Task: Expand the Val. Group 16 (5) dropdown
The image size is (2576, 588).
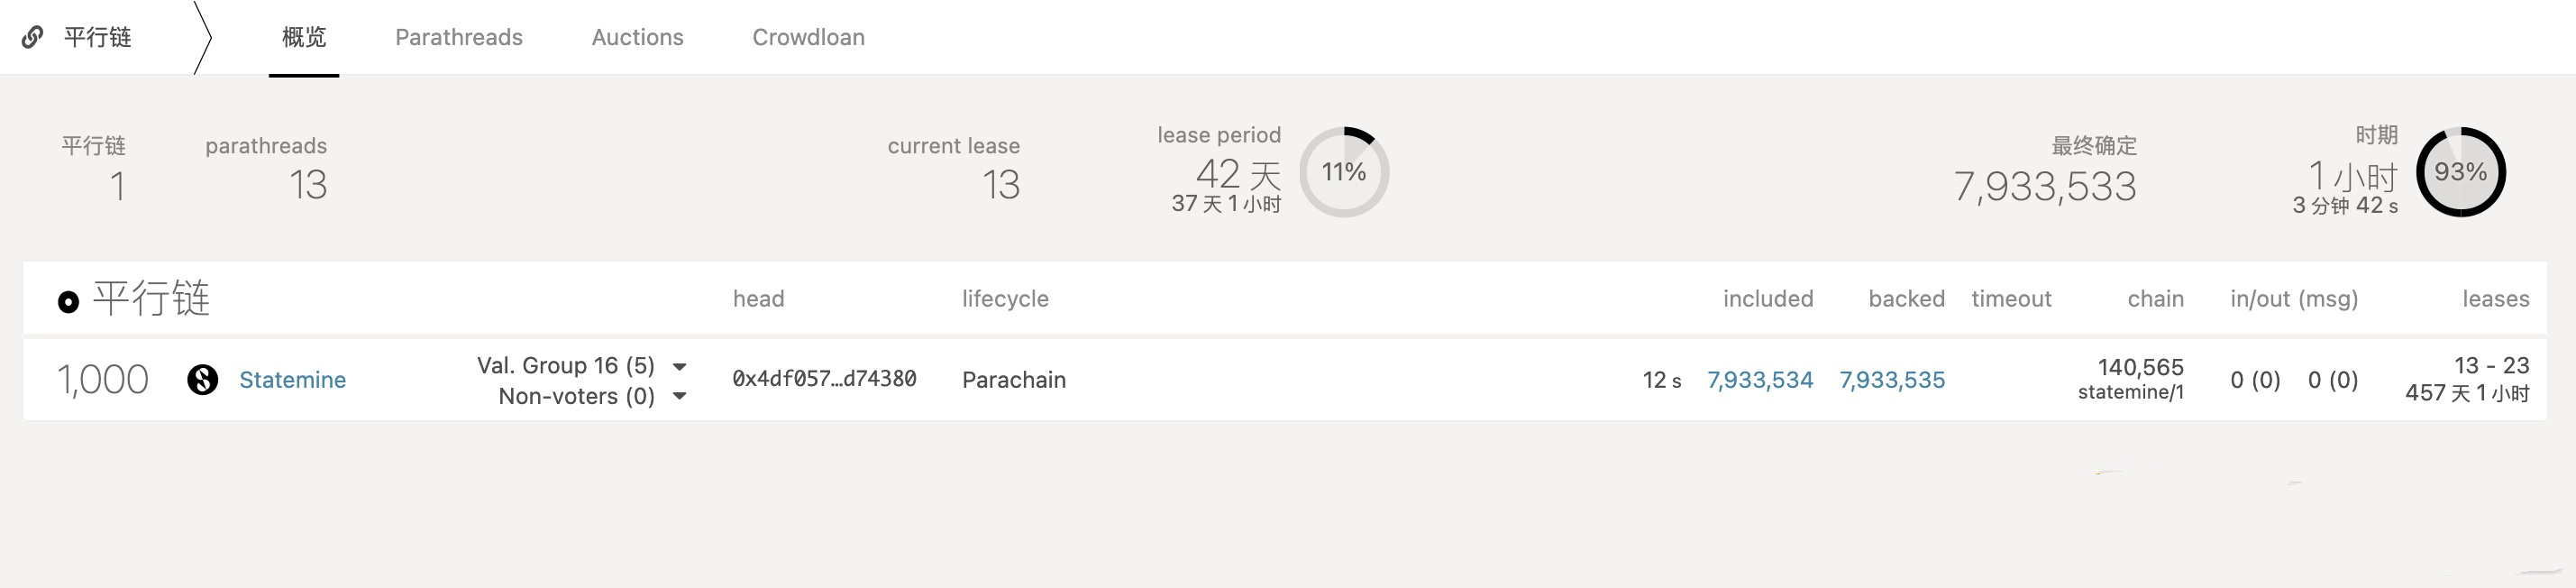Action: click(680, 366)
